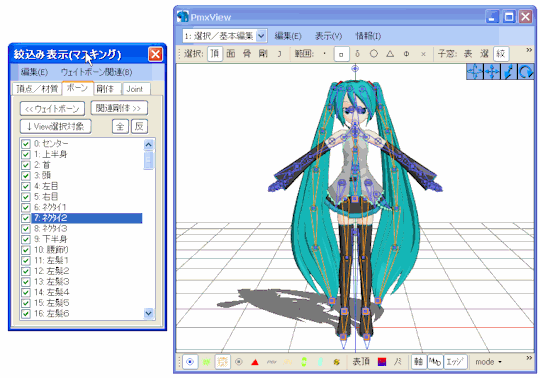Click the red-blue color square in bottom toolbar
The height and width of the screenshot is (378, 540).
point(382,362)
